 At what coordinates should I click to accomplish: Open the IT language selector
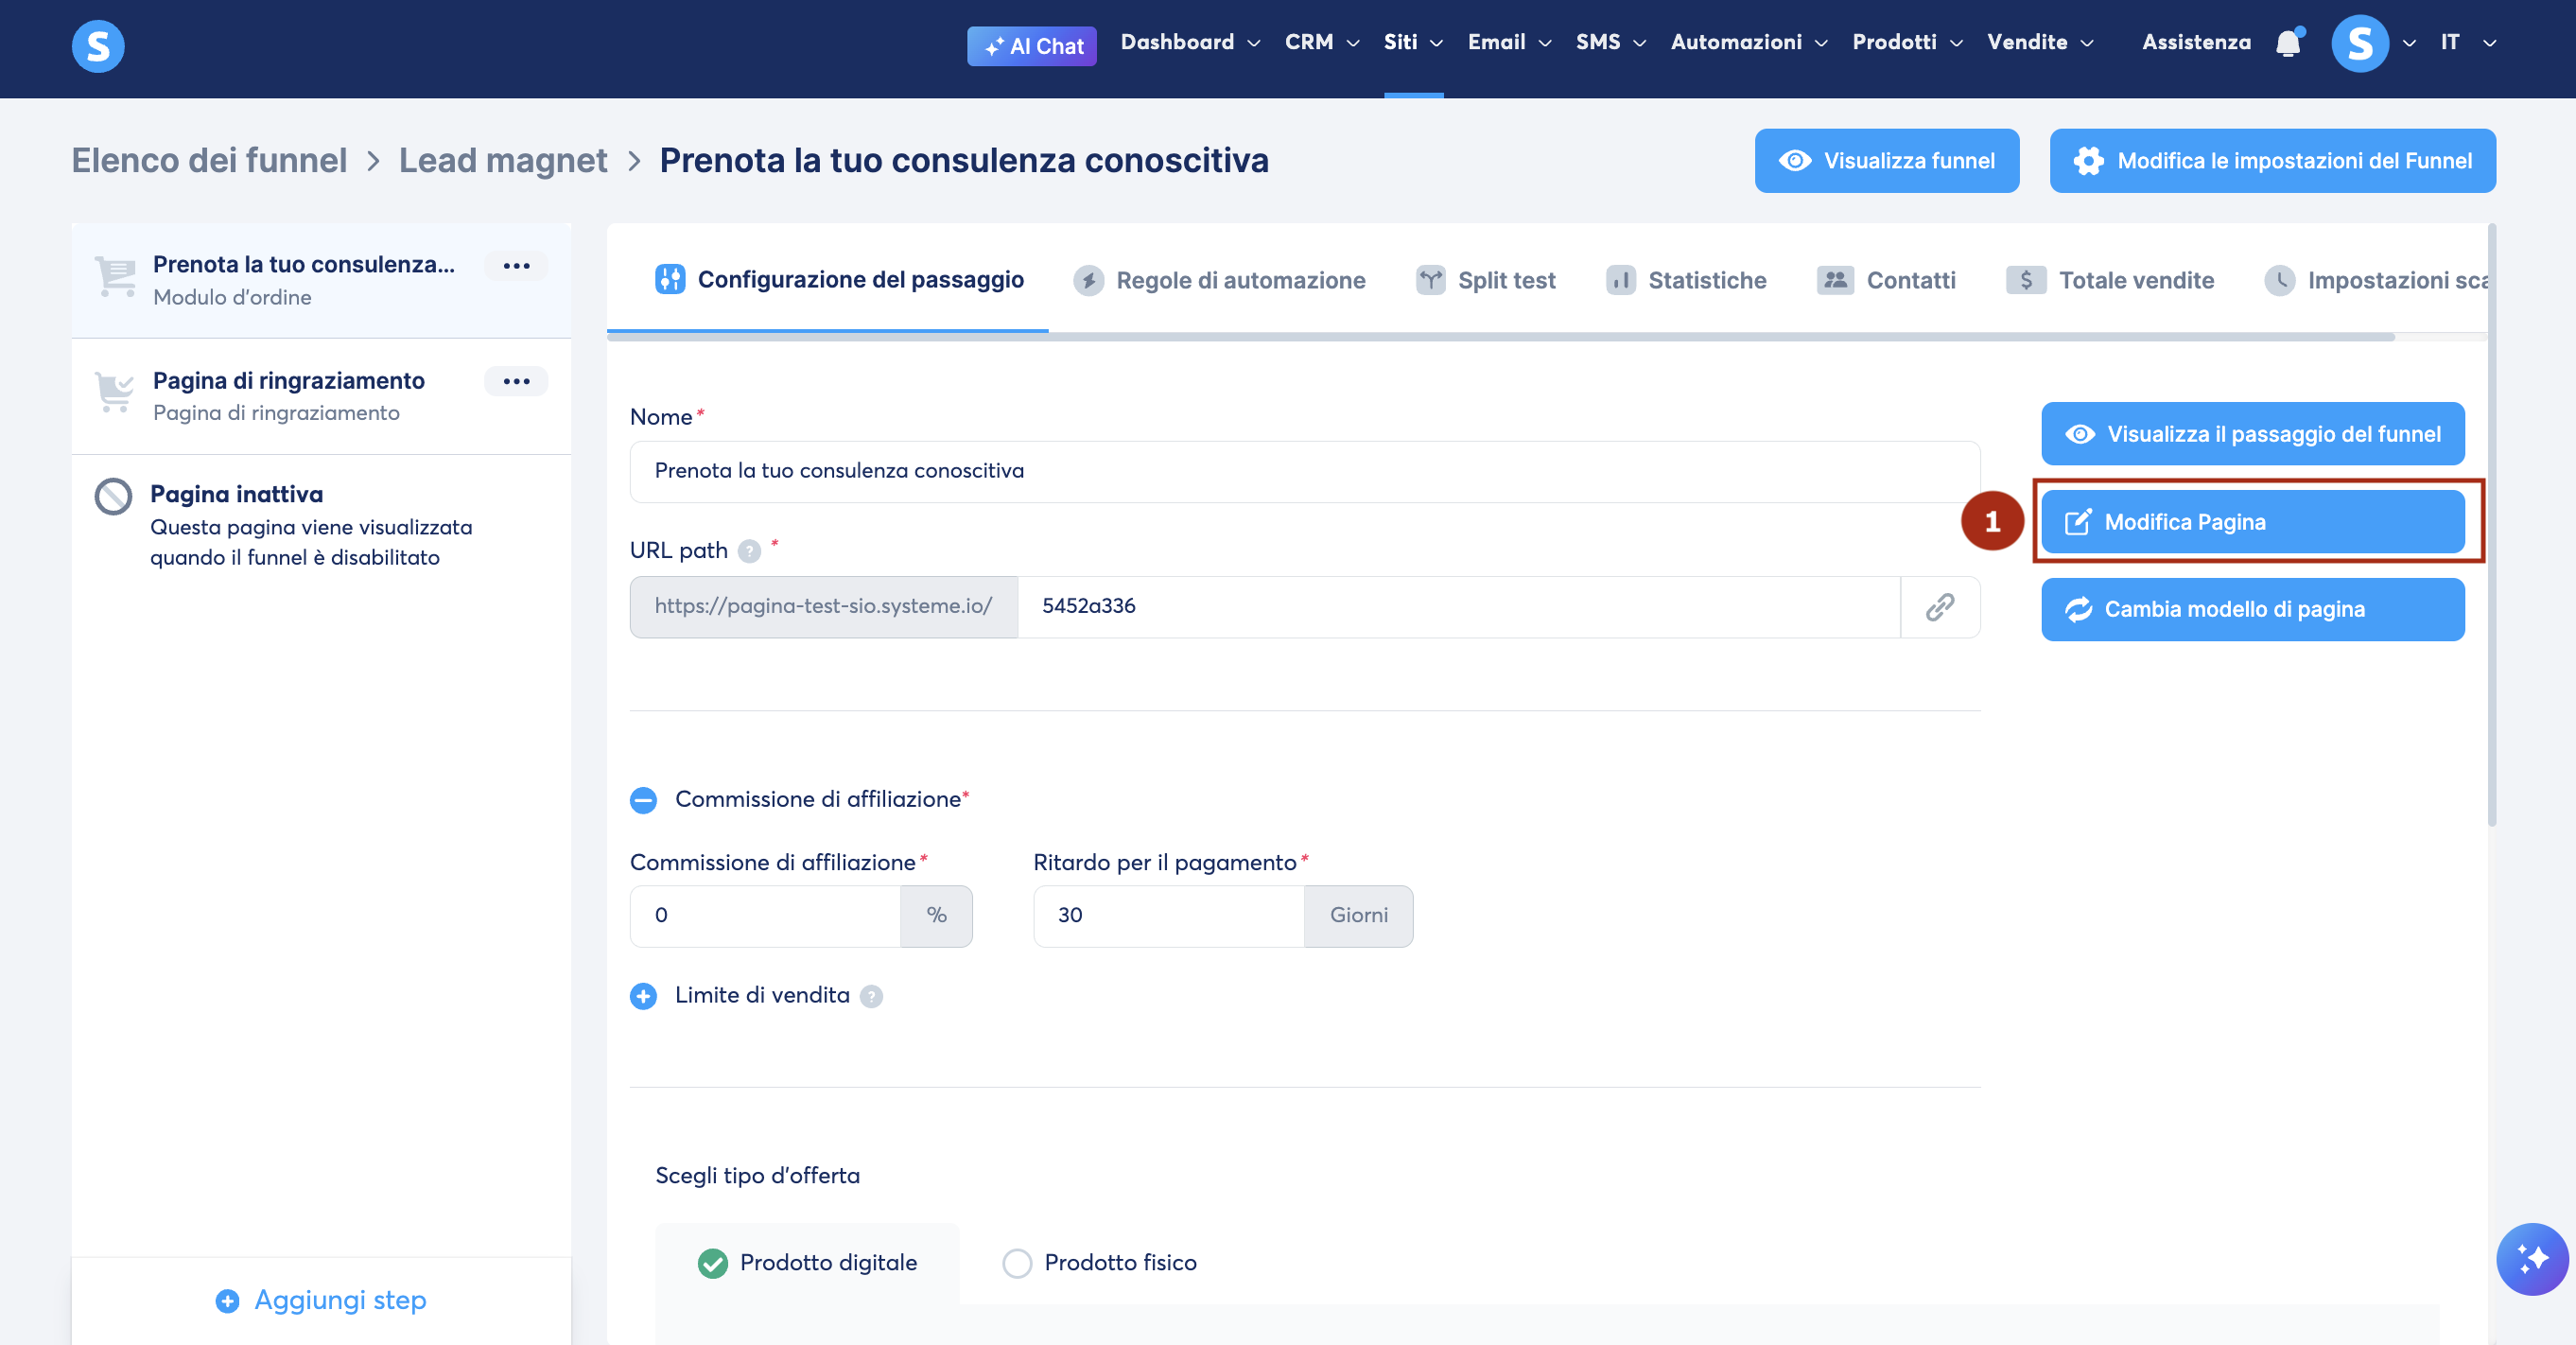2467,42
